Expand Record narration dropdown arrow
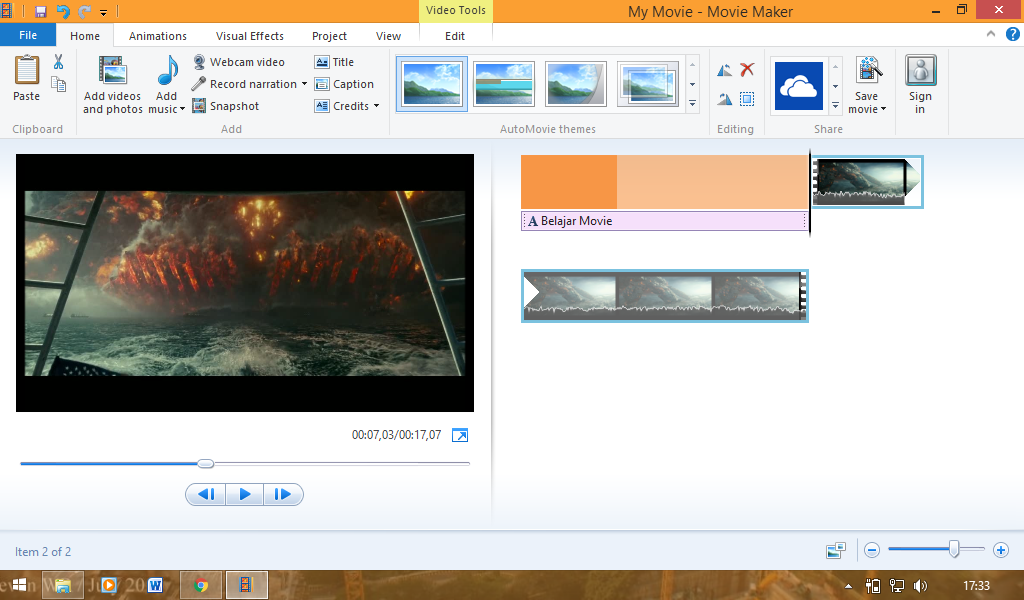 [x=304, y=84]
